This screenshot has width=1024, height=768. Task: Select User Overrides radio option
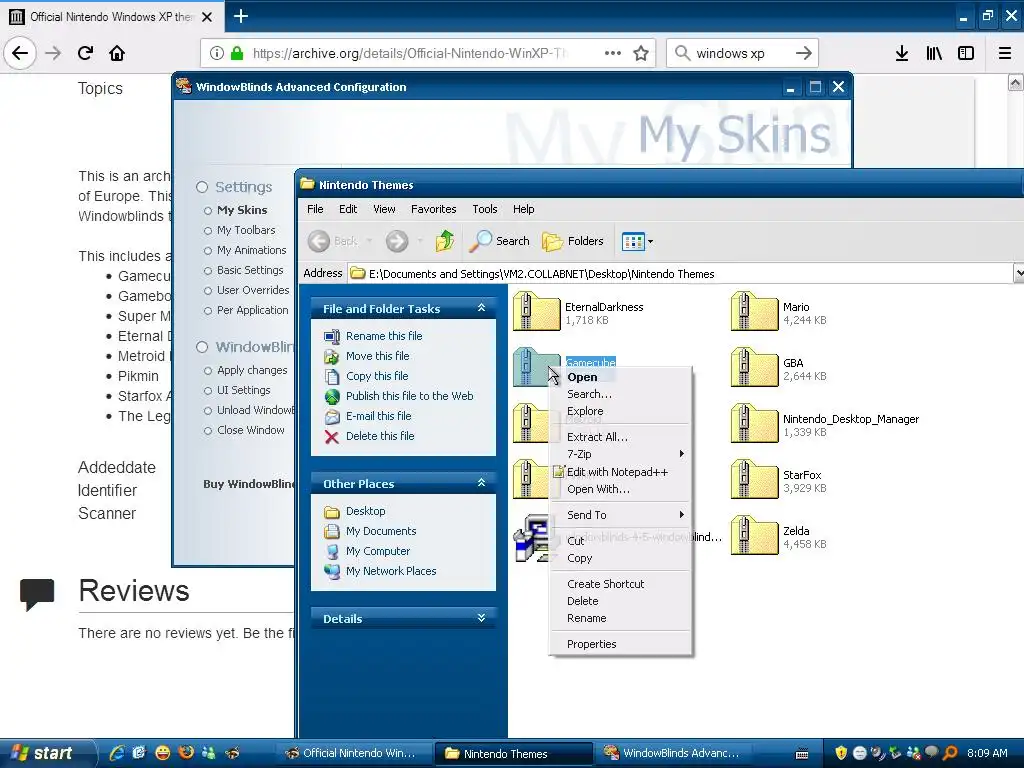[x=208, y=291]
